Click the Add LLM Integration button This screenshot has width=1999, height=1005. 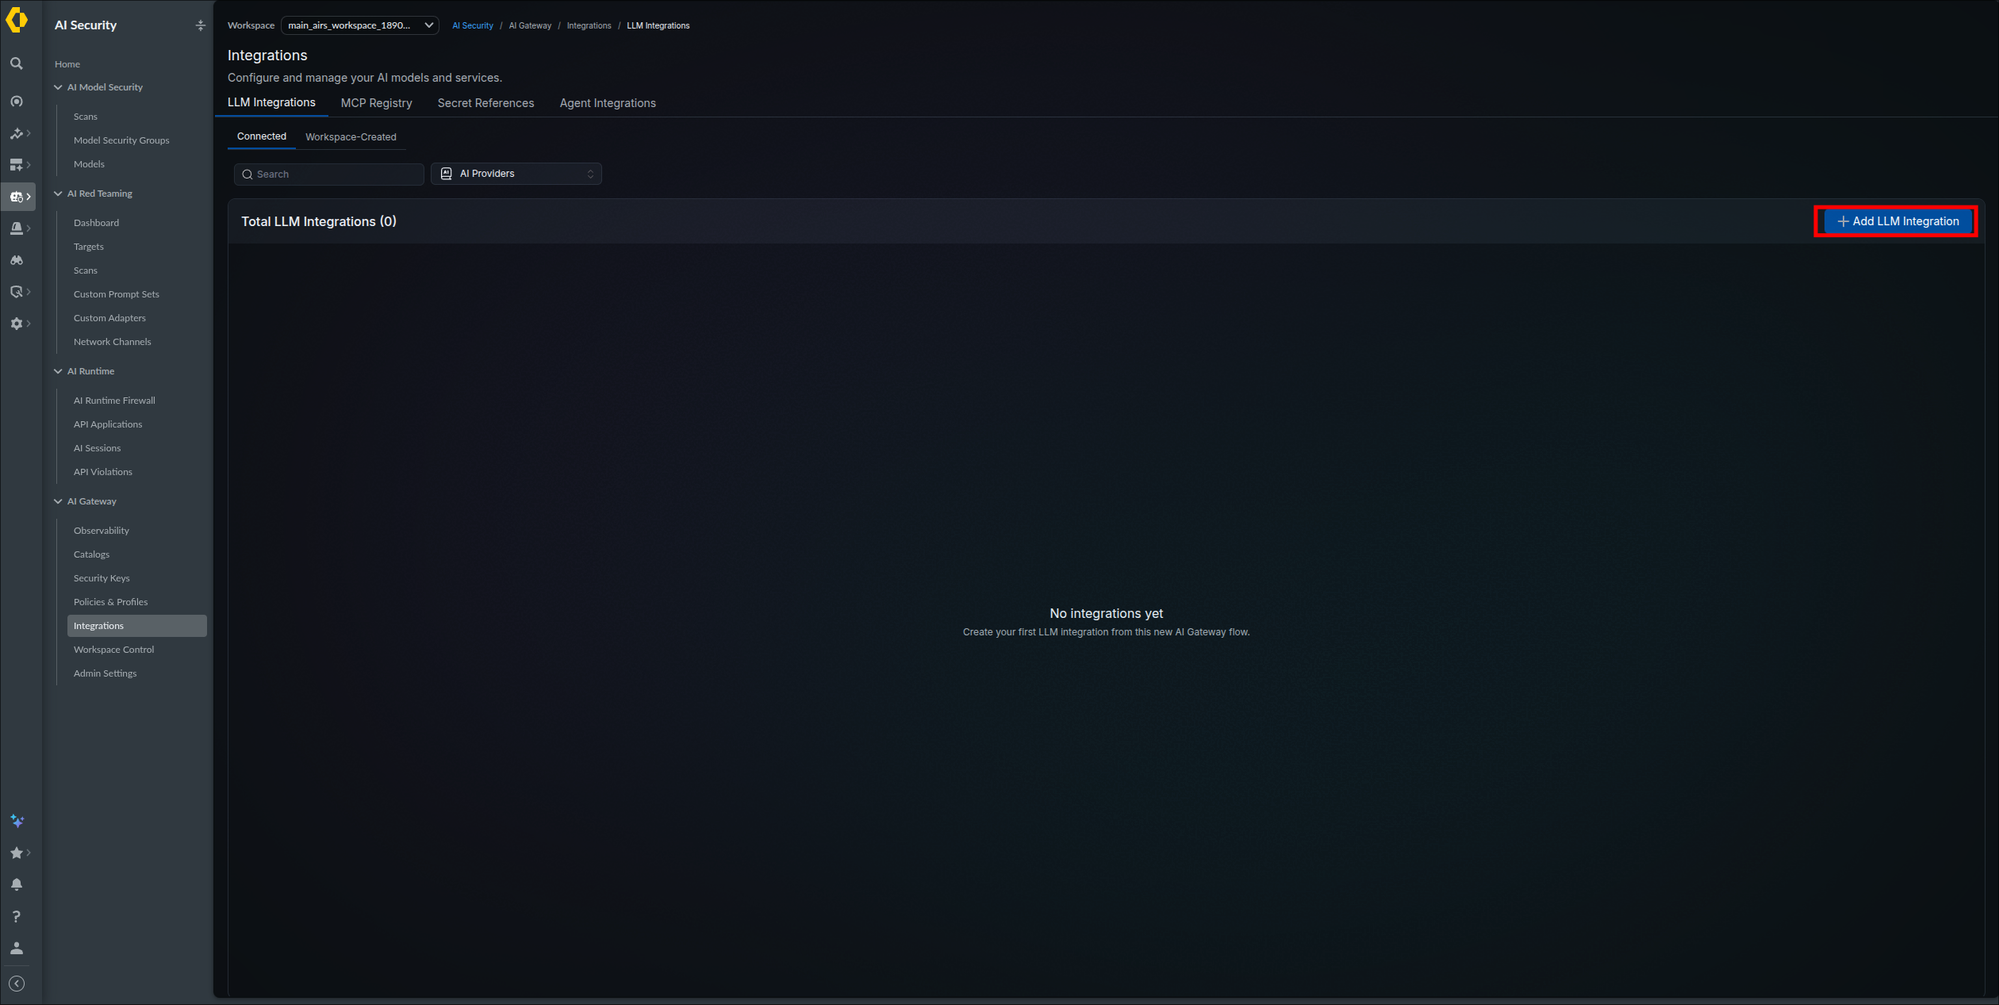click(x=1898, y=221)
